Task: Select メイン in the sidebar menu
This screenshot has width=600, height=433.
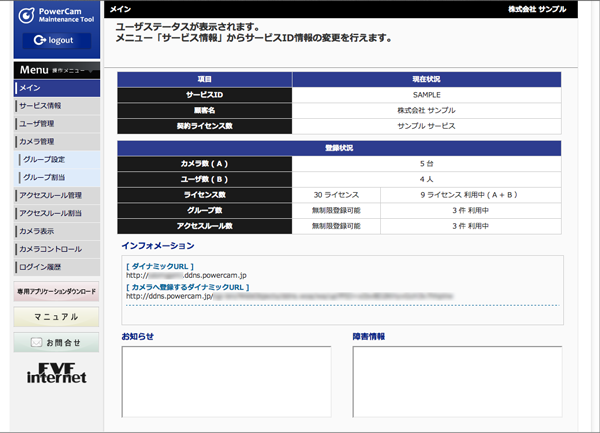Action: (56, 89)
